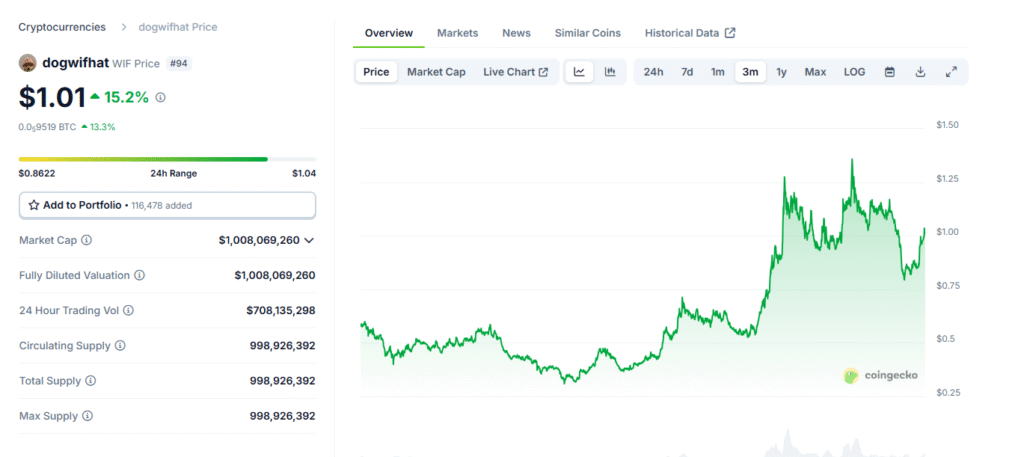This screenshot has width=1024, height=457.
Task: Click the dogwifhat coin logo icon
Action: tap(27, 63)
